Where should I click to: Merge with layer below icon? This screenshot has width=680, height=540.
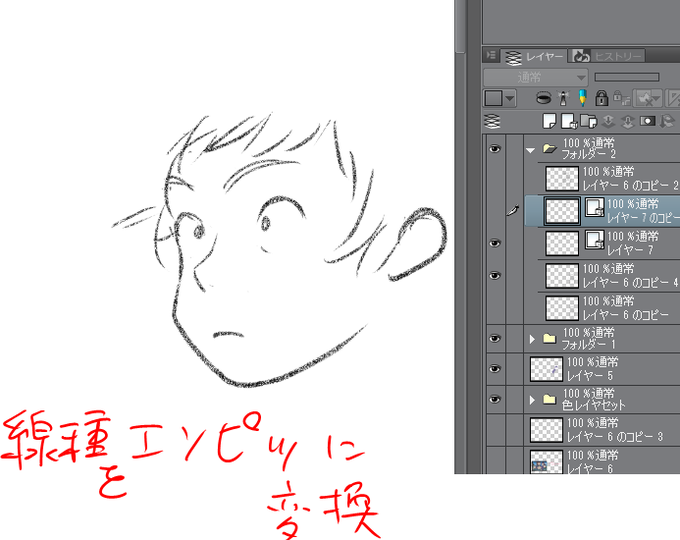(x=628, y=121)
